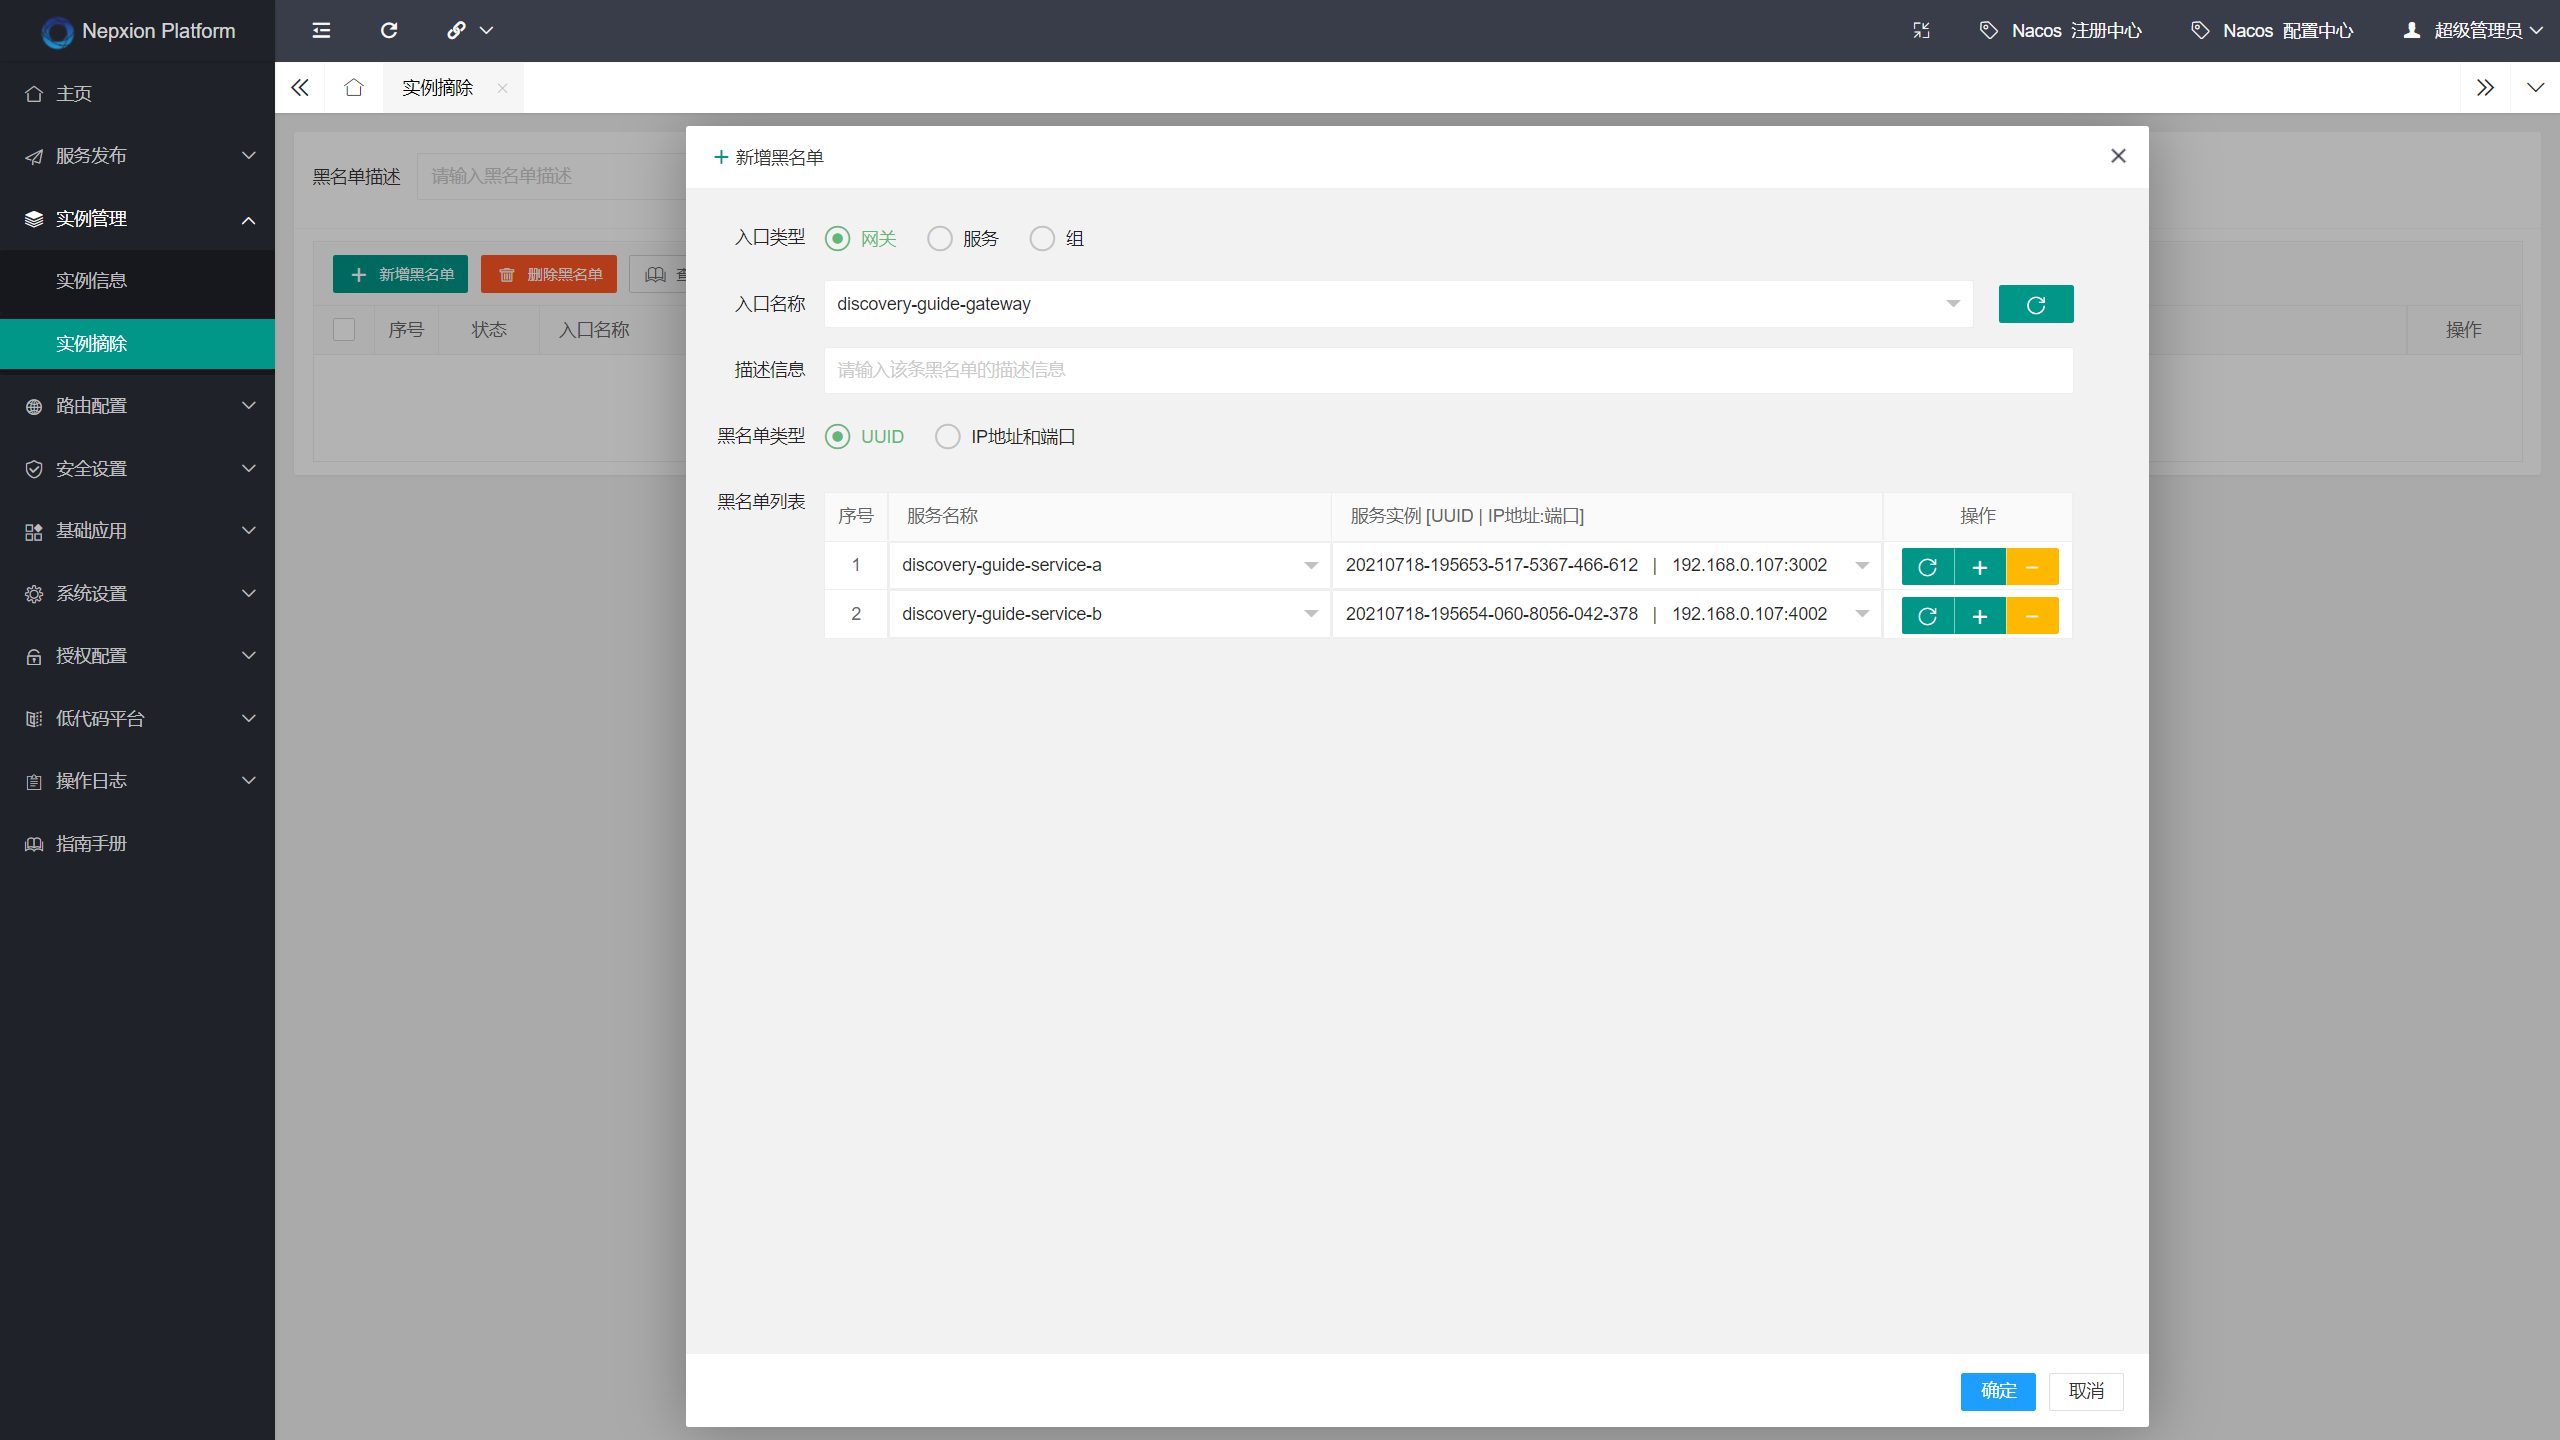Viewport: 2560px width, 1440px height.
Task: Click the home icon in the tab bar
Action: (353, 88)
